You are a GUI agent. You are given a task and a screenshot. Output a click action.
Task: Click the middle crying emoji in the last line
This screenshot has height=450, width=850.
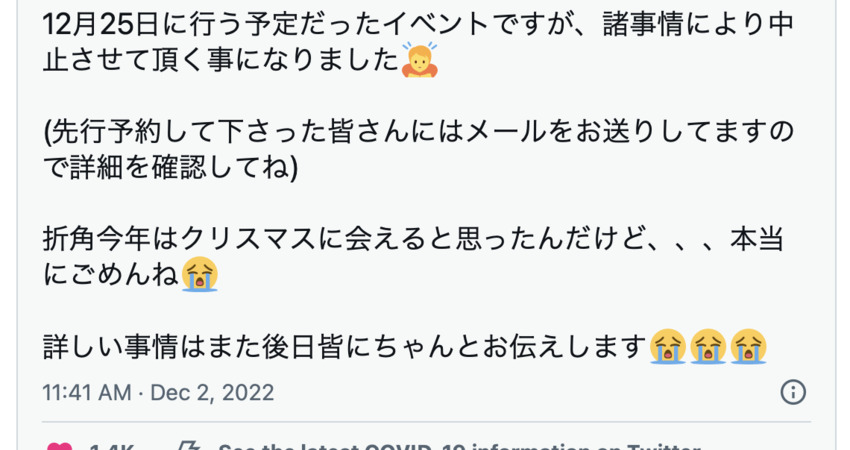coord(708,346)
